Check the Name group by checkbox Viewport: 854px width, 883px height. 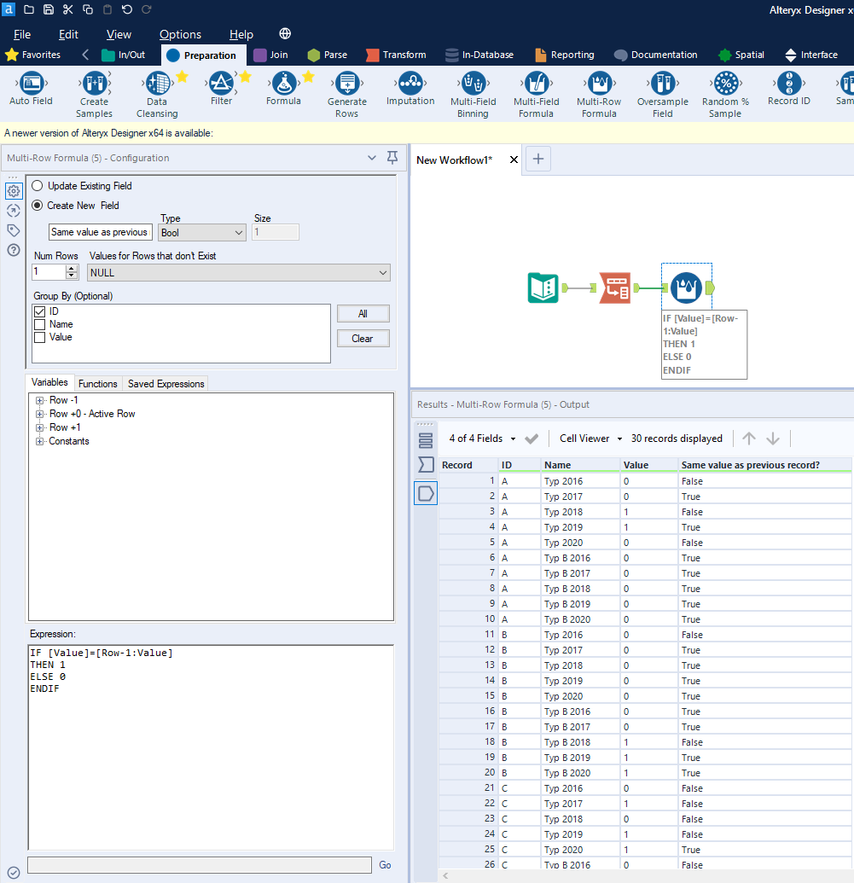39,325
